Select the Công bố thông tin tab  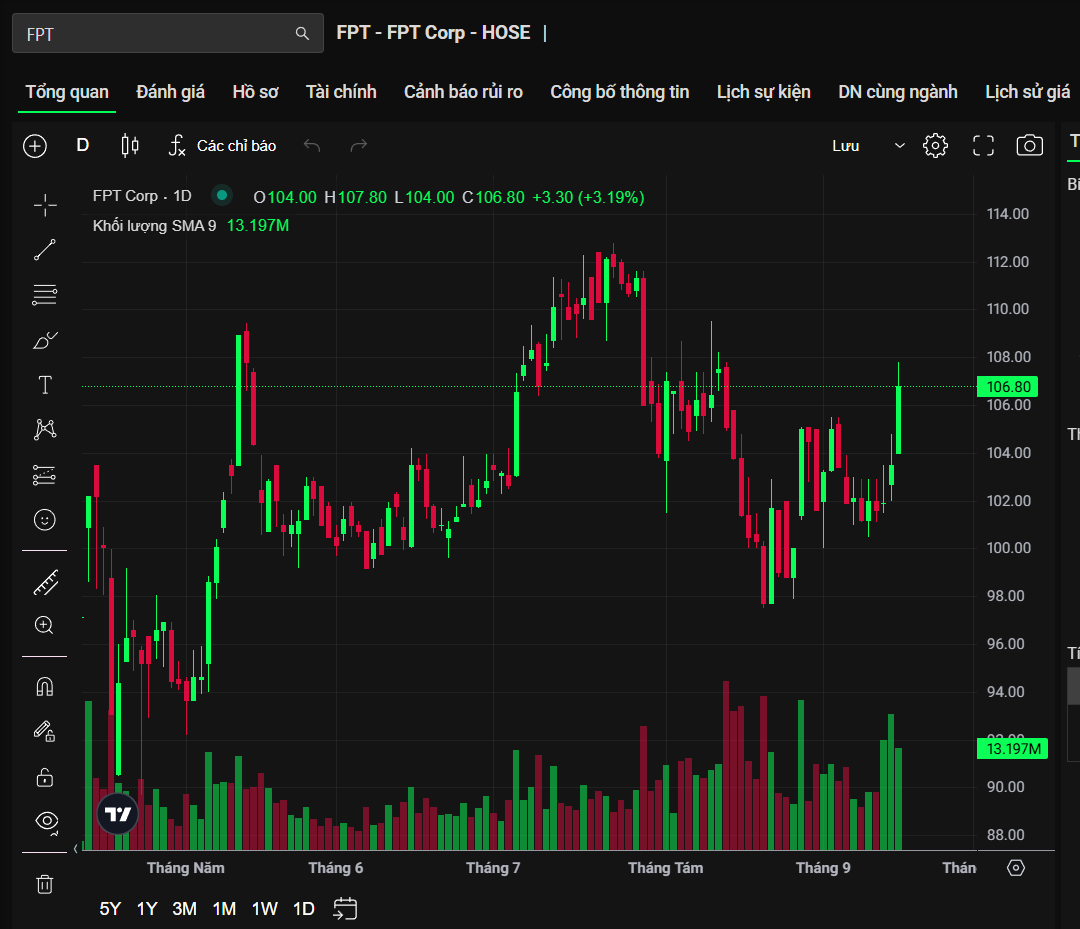[x=619, y=92]
